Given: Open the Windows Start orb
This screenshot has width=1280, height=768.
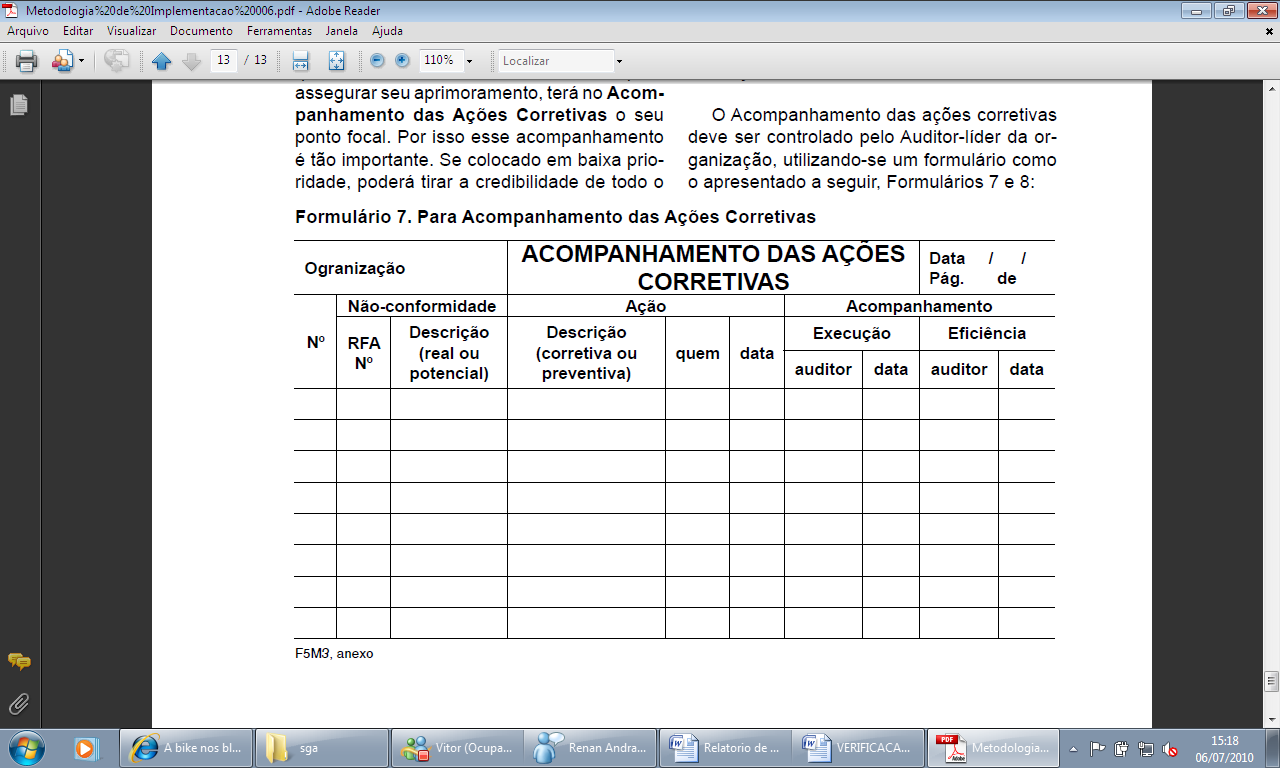Looking at the screenshot, I should [x=24, y=747].
